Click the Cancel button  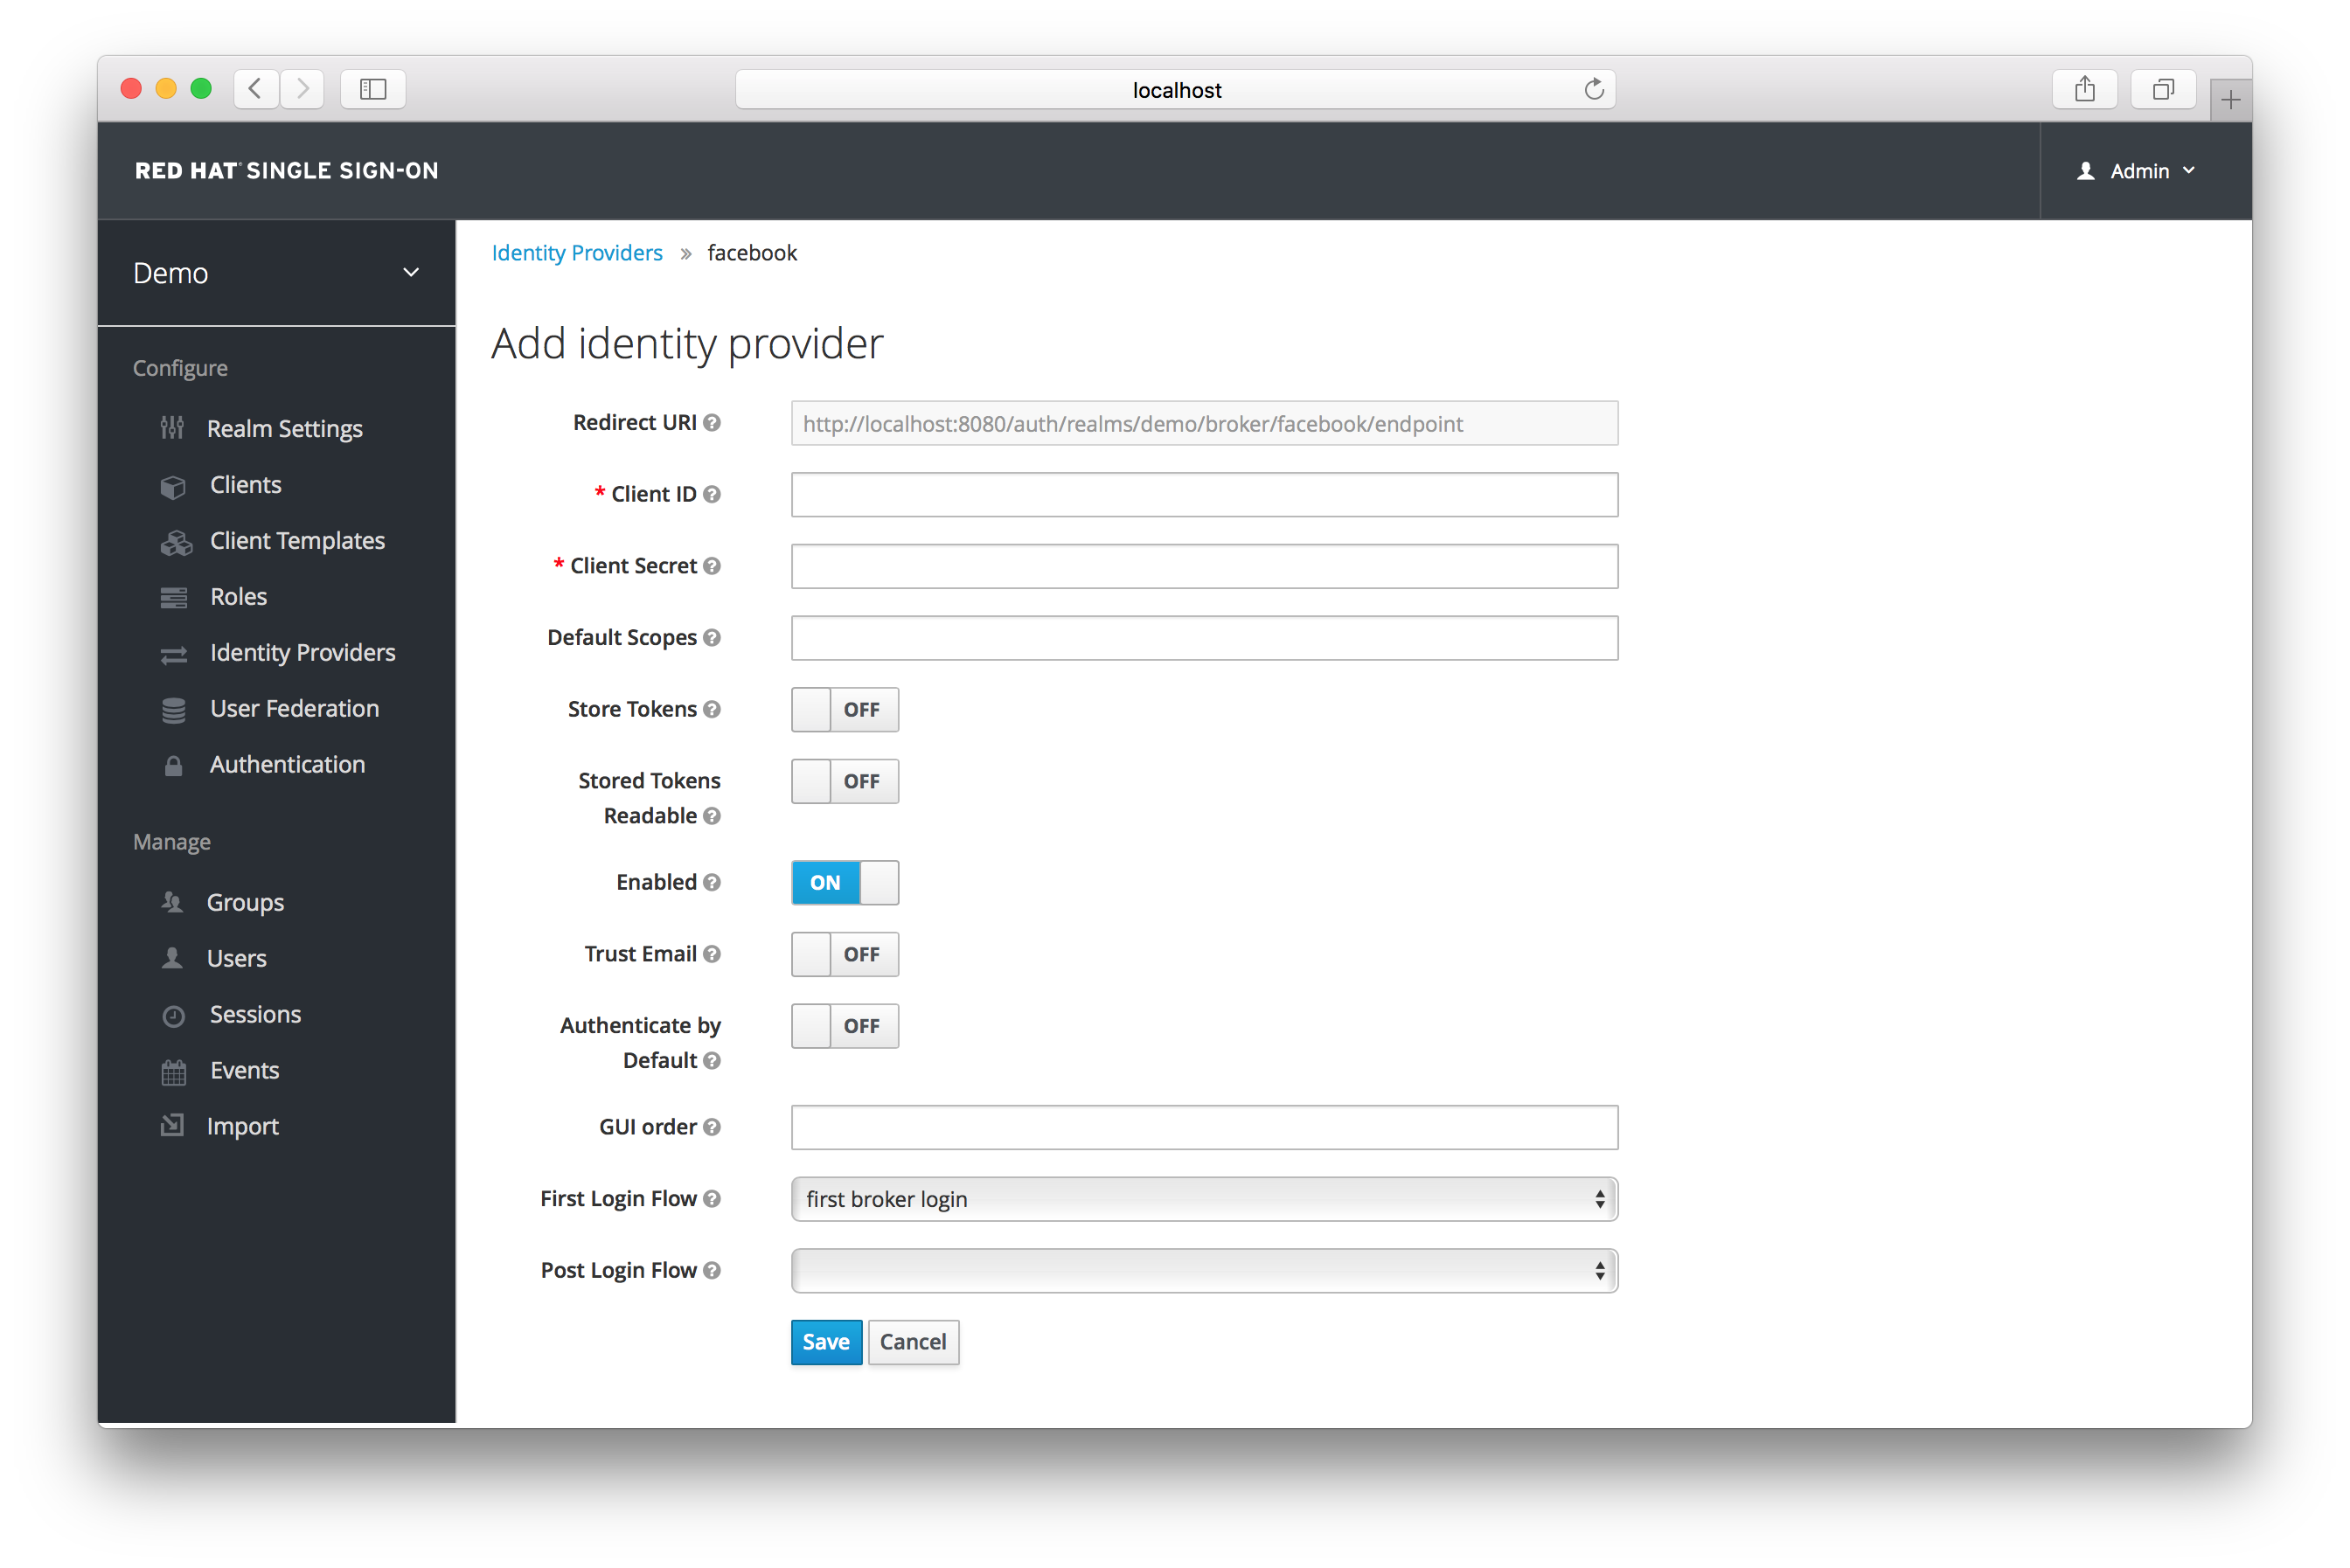click(914, 1341)
